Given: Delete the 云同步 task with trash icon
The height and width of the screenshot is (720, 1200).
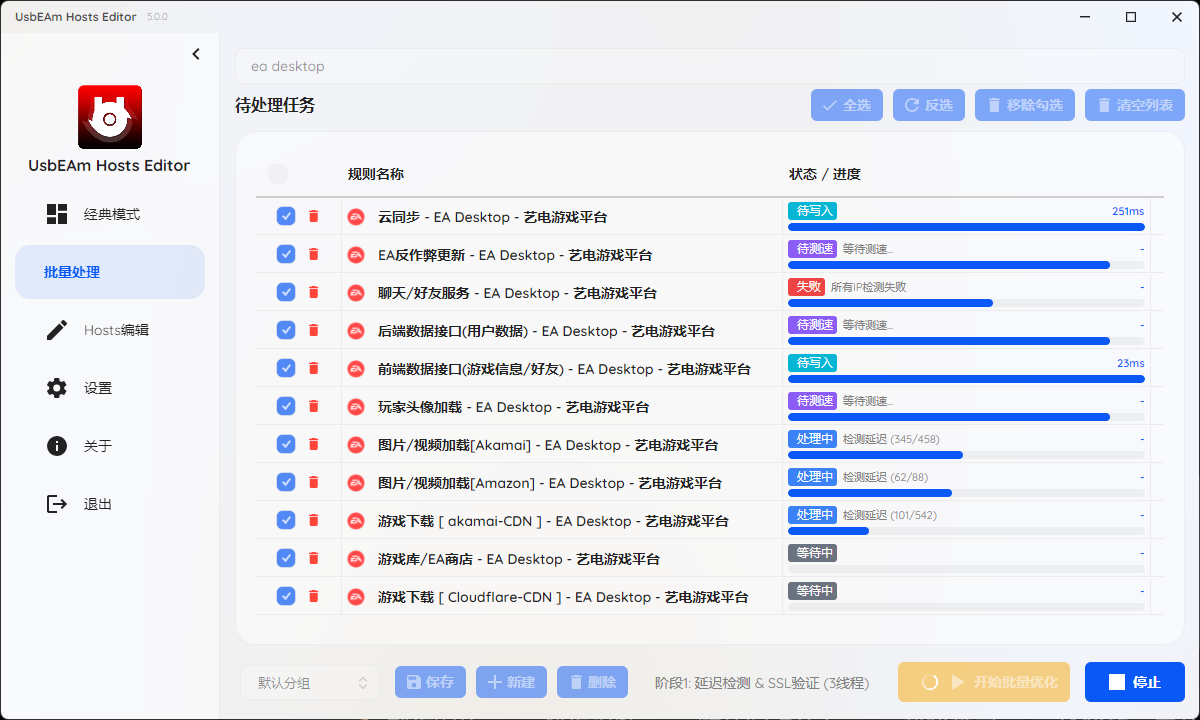Looking at the screenshot, I should coord(313,216).
